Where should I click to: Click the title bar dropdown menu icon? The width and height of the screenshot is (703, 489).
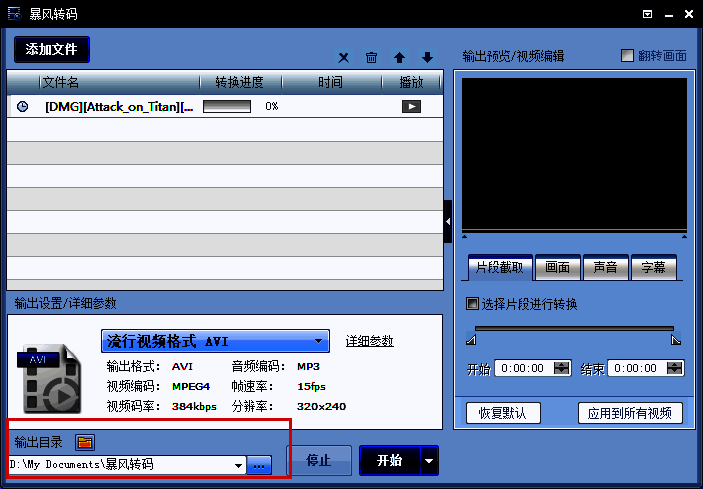click(x=649, y=14)
